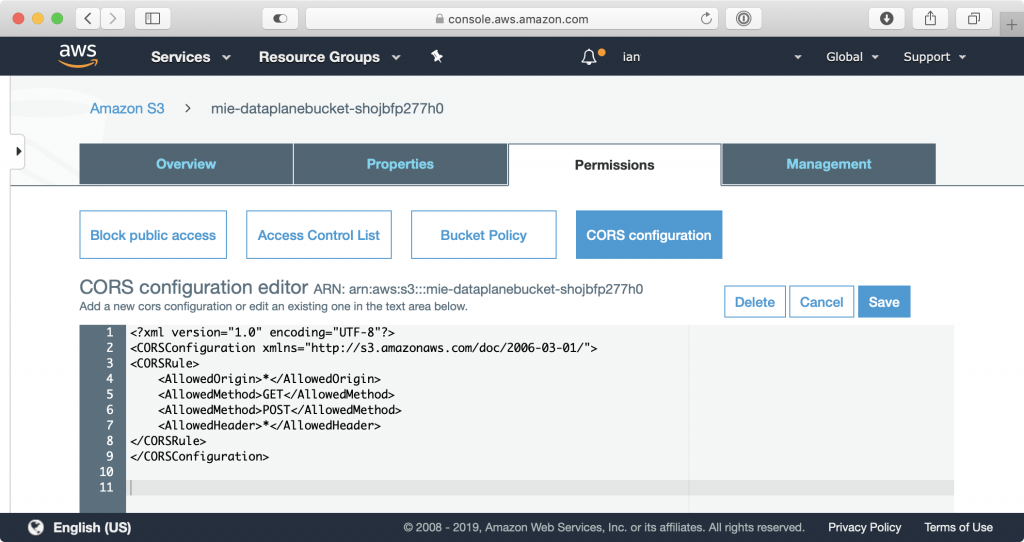Open the Access Control List section
This screenshot has width=1024, height=542.
pos(319,234)
